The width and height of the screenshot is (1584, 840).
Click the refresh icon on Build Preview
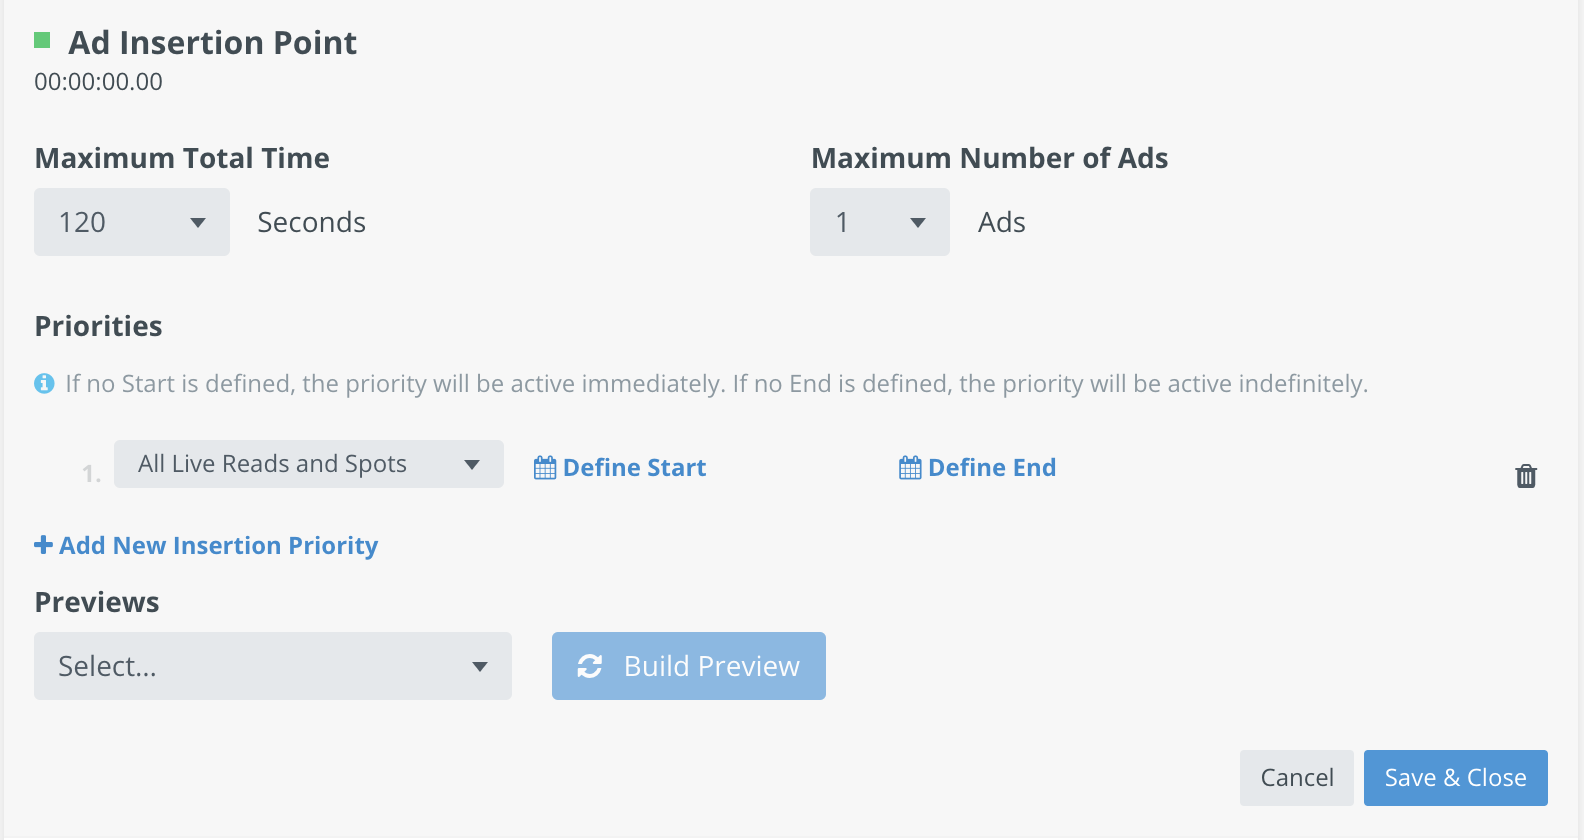click(590, 666)
